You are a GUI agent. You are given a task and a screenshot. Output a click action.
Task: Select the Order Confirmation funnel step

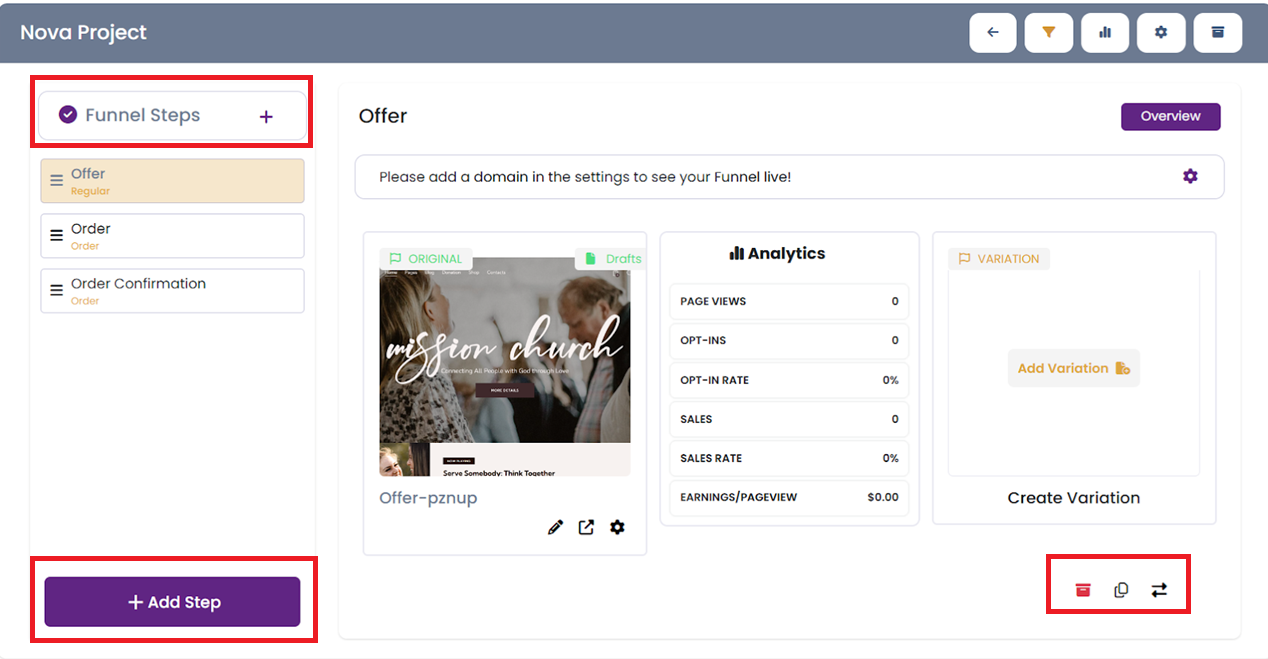tap(172, 291)
